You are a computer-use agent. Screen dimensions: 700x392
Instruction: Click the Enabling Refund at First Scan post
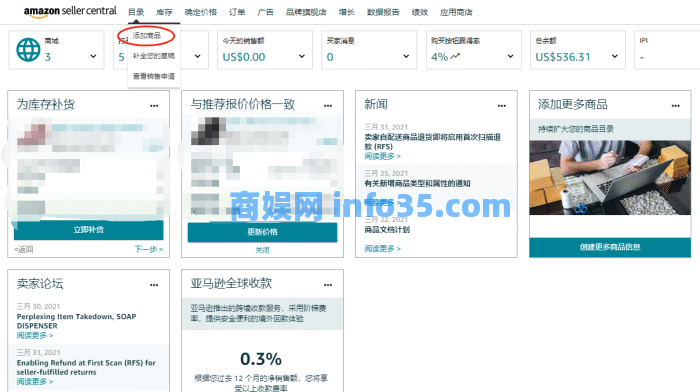pyautogui.click(x=86, y=367)
